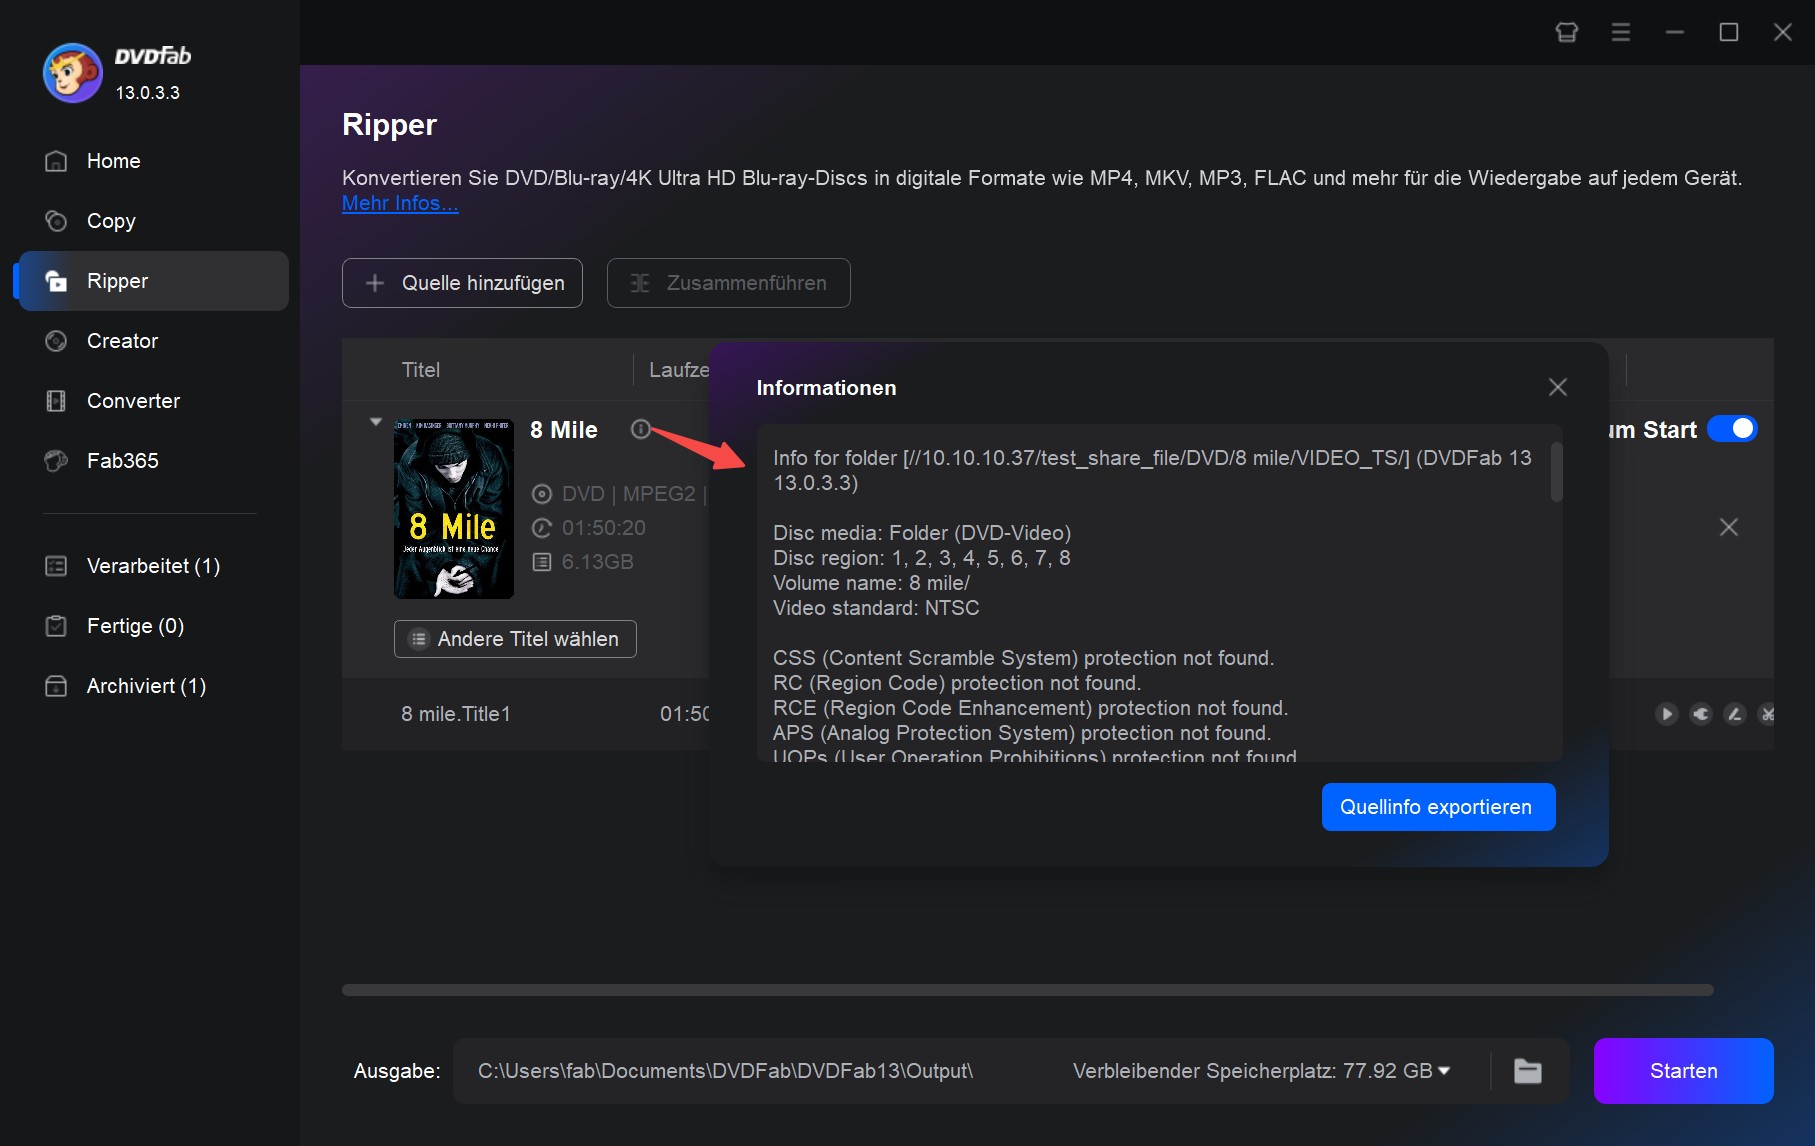Click the Home house icon
The height and width of the screenshot is (1146, 1815).
[56, 161]
